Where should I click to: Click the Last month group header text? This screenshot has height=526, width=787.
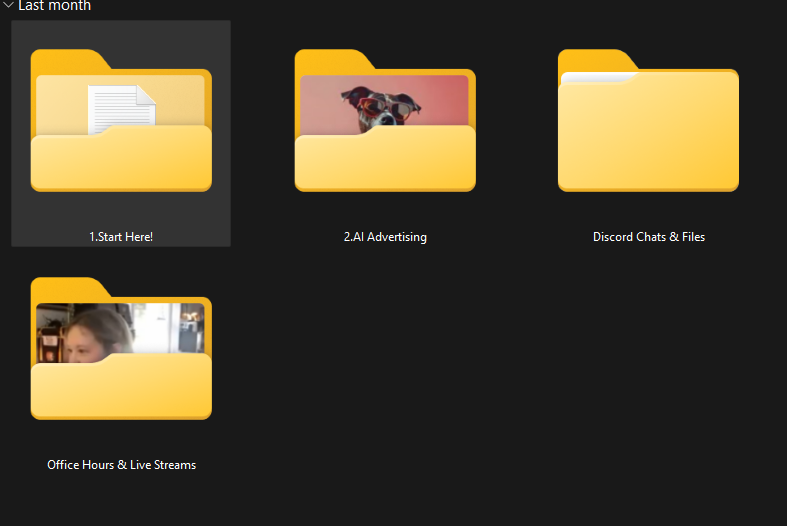[x=54, y=6]
